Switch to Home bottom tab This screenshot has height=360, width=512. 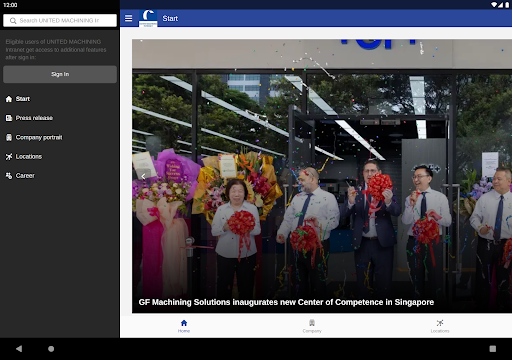click(x=184, y=326)
